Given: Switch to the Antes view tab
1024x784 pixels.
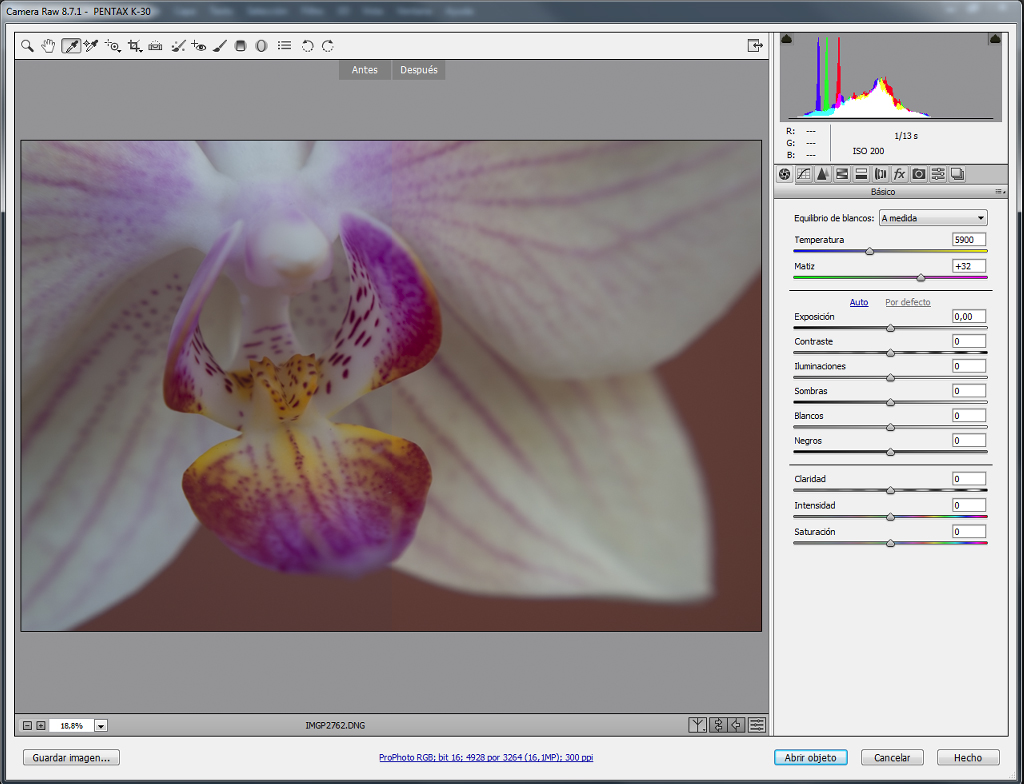Looking at the screenshot, I should [x=364, y=70].
